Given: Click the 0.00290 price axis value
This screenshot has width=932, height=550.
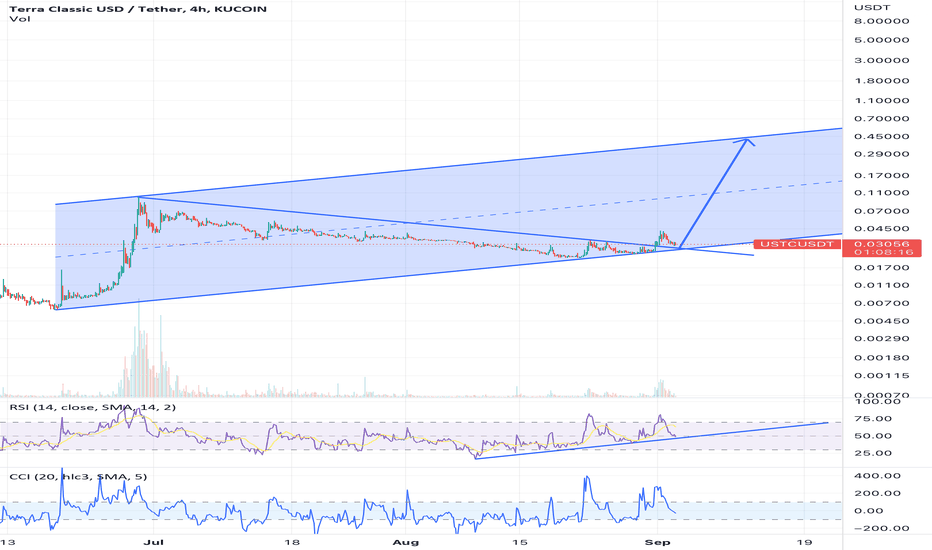Looking at the screenshot, I should coord(881,338).
